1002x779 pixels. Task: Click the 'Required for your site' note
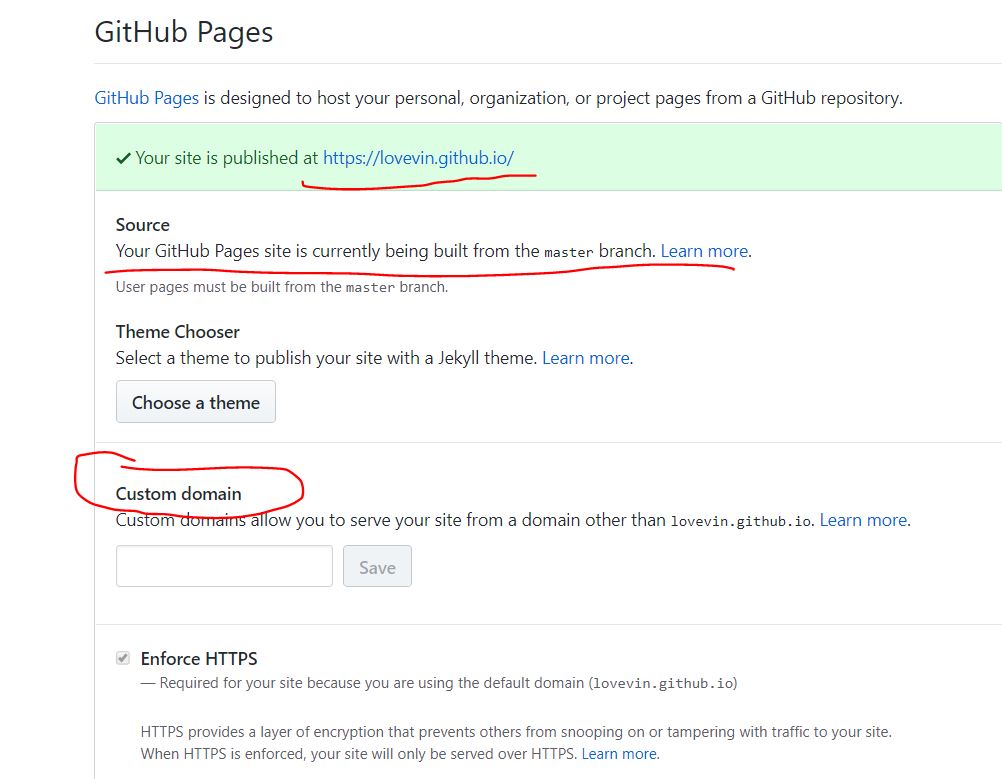[x=439, y=683]
